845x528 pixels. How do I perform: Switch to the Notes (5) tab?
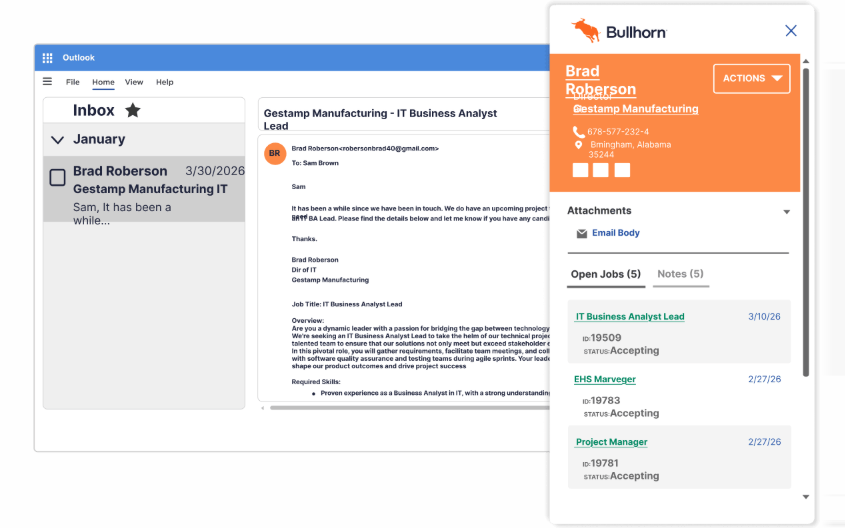click(x=681, y=274)
